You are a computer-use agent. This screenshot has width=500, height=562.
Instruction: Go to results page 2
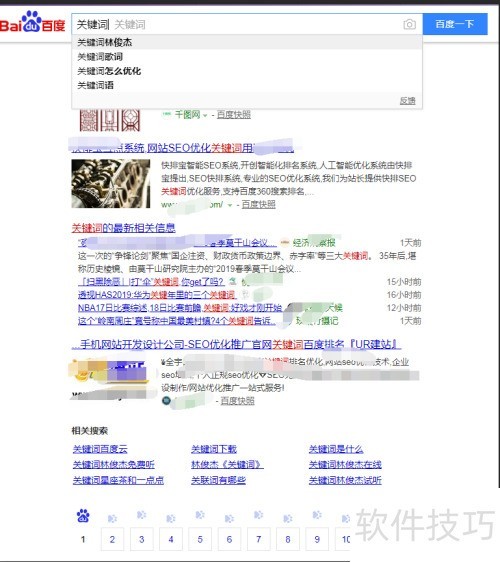pos(112,539)
